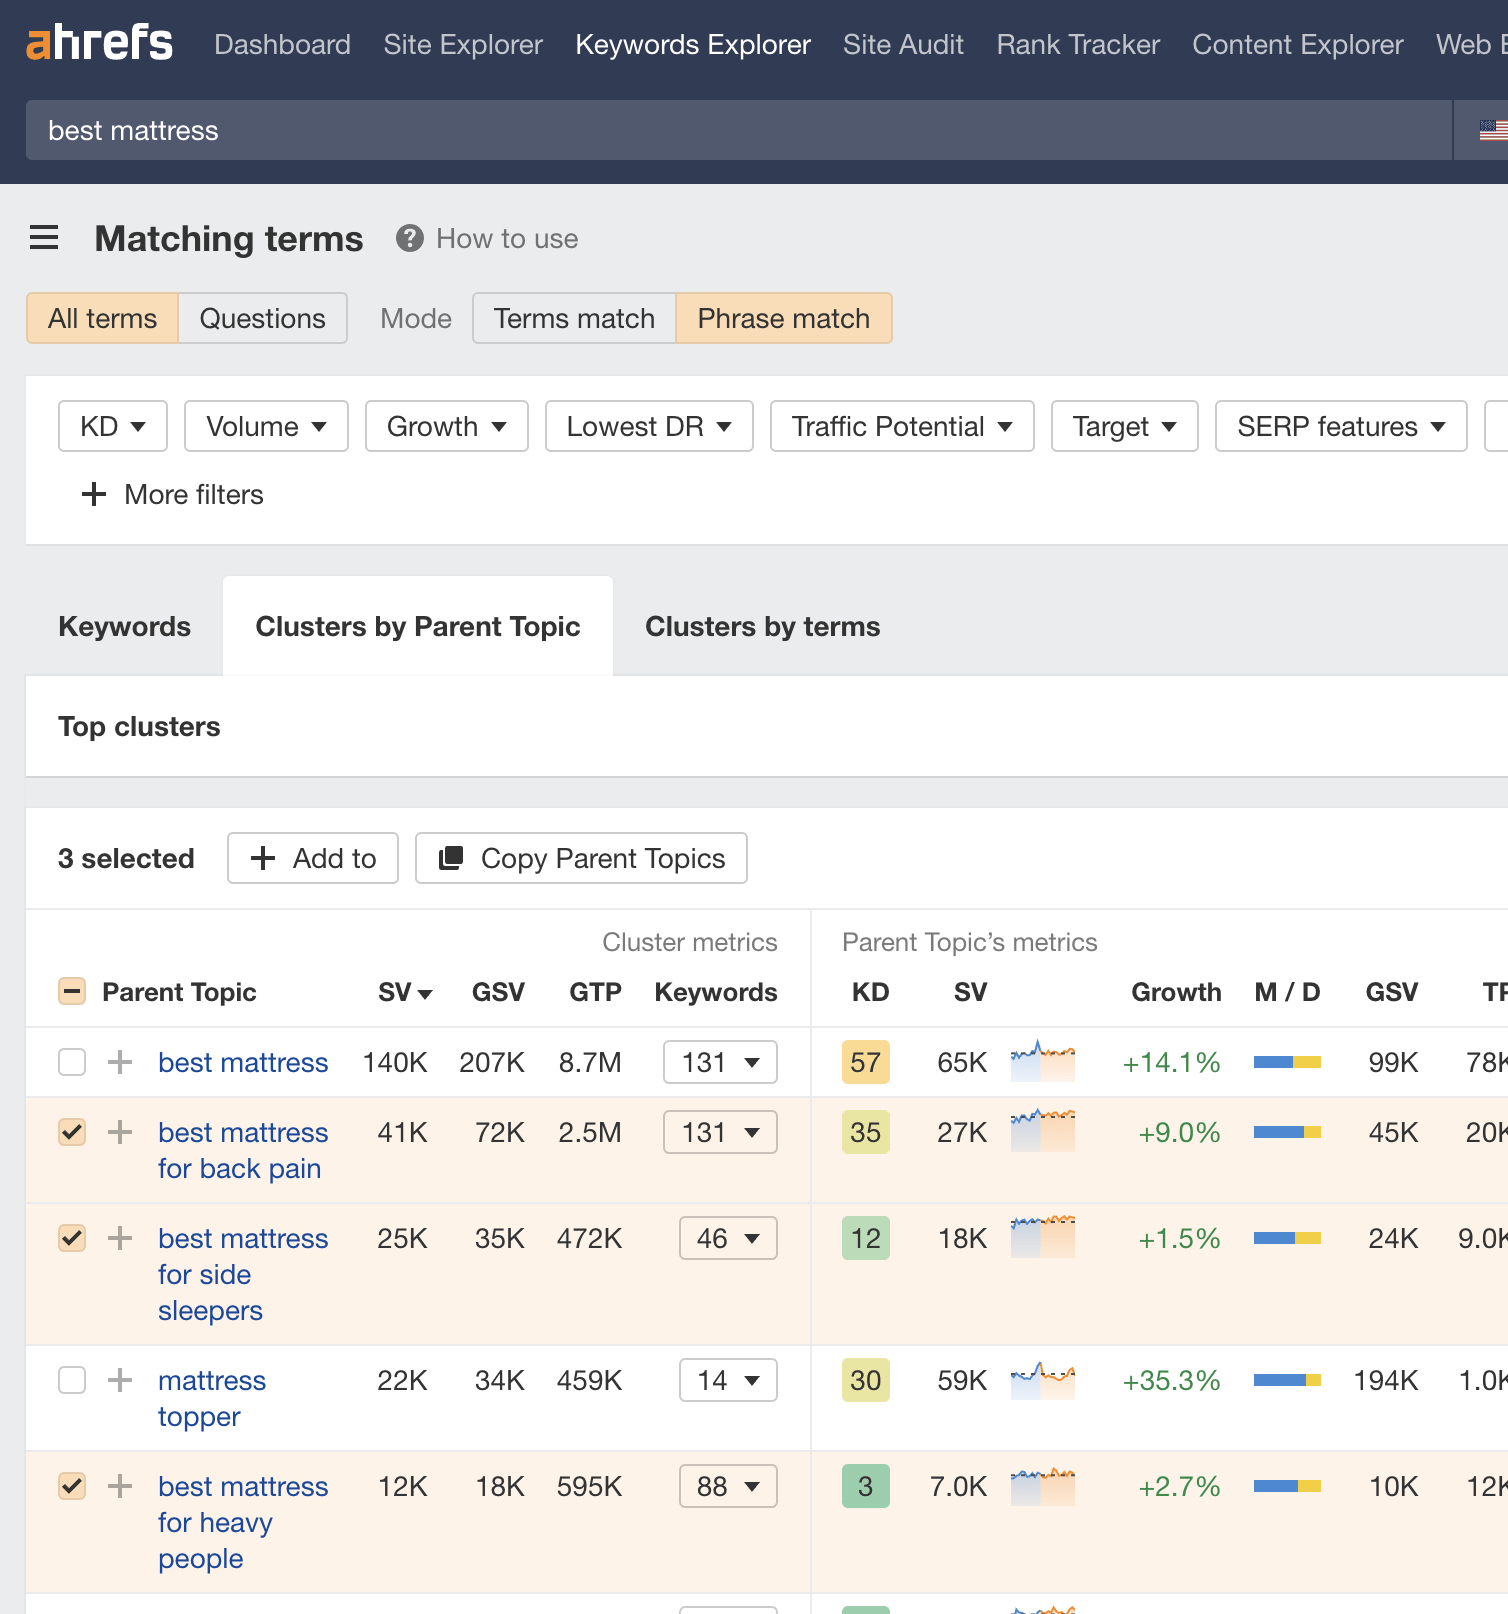The height and width of the screenshot is (1614, 1508).
Task: Click the US flag country selector
Action: point(1492,130)
